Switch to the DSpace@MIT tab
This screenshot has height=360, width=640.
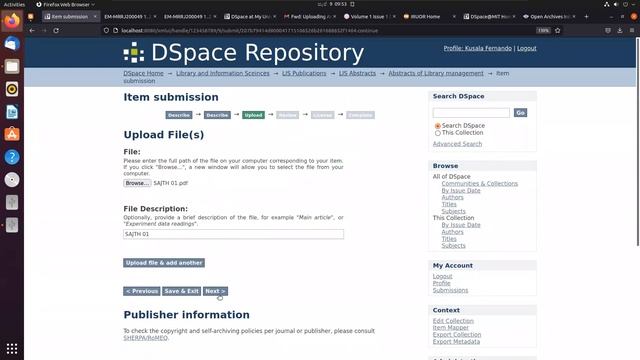[489, 16]
